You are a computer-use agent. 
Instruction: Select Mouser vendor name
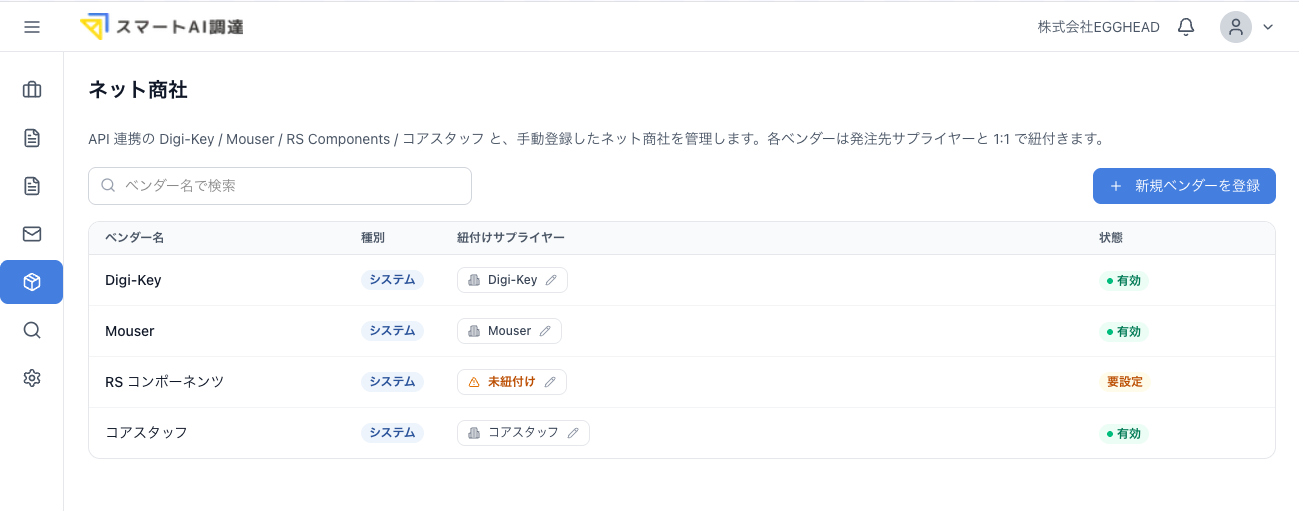(130, 331)
